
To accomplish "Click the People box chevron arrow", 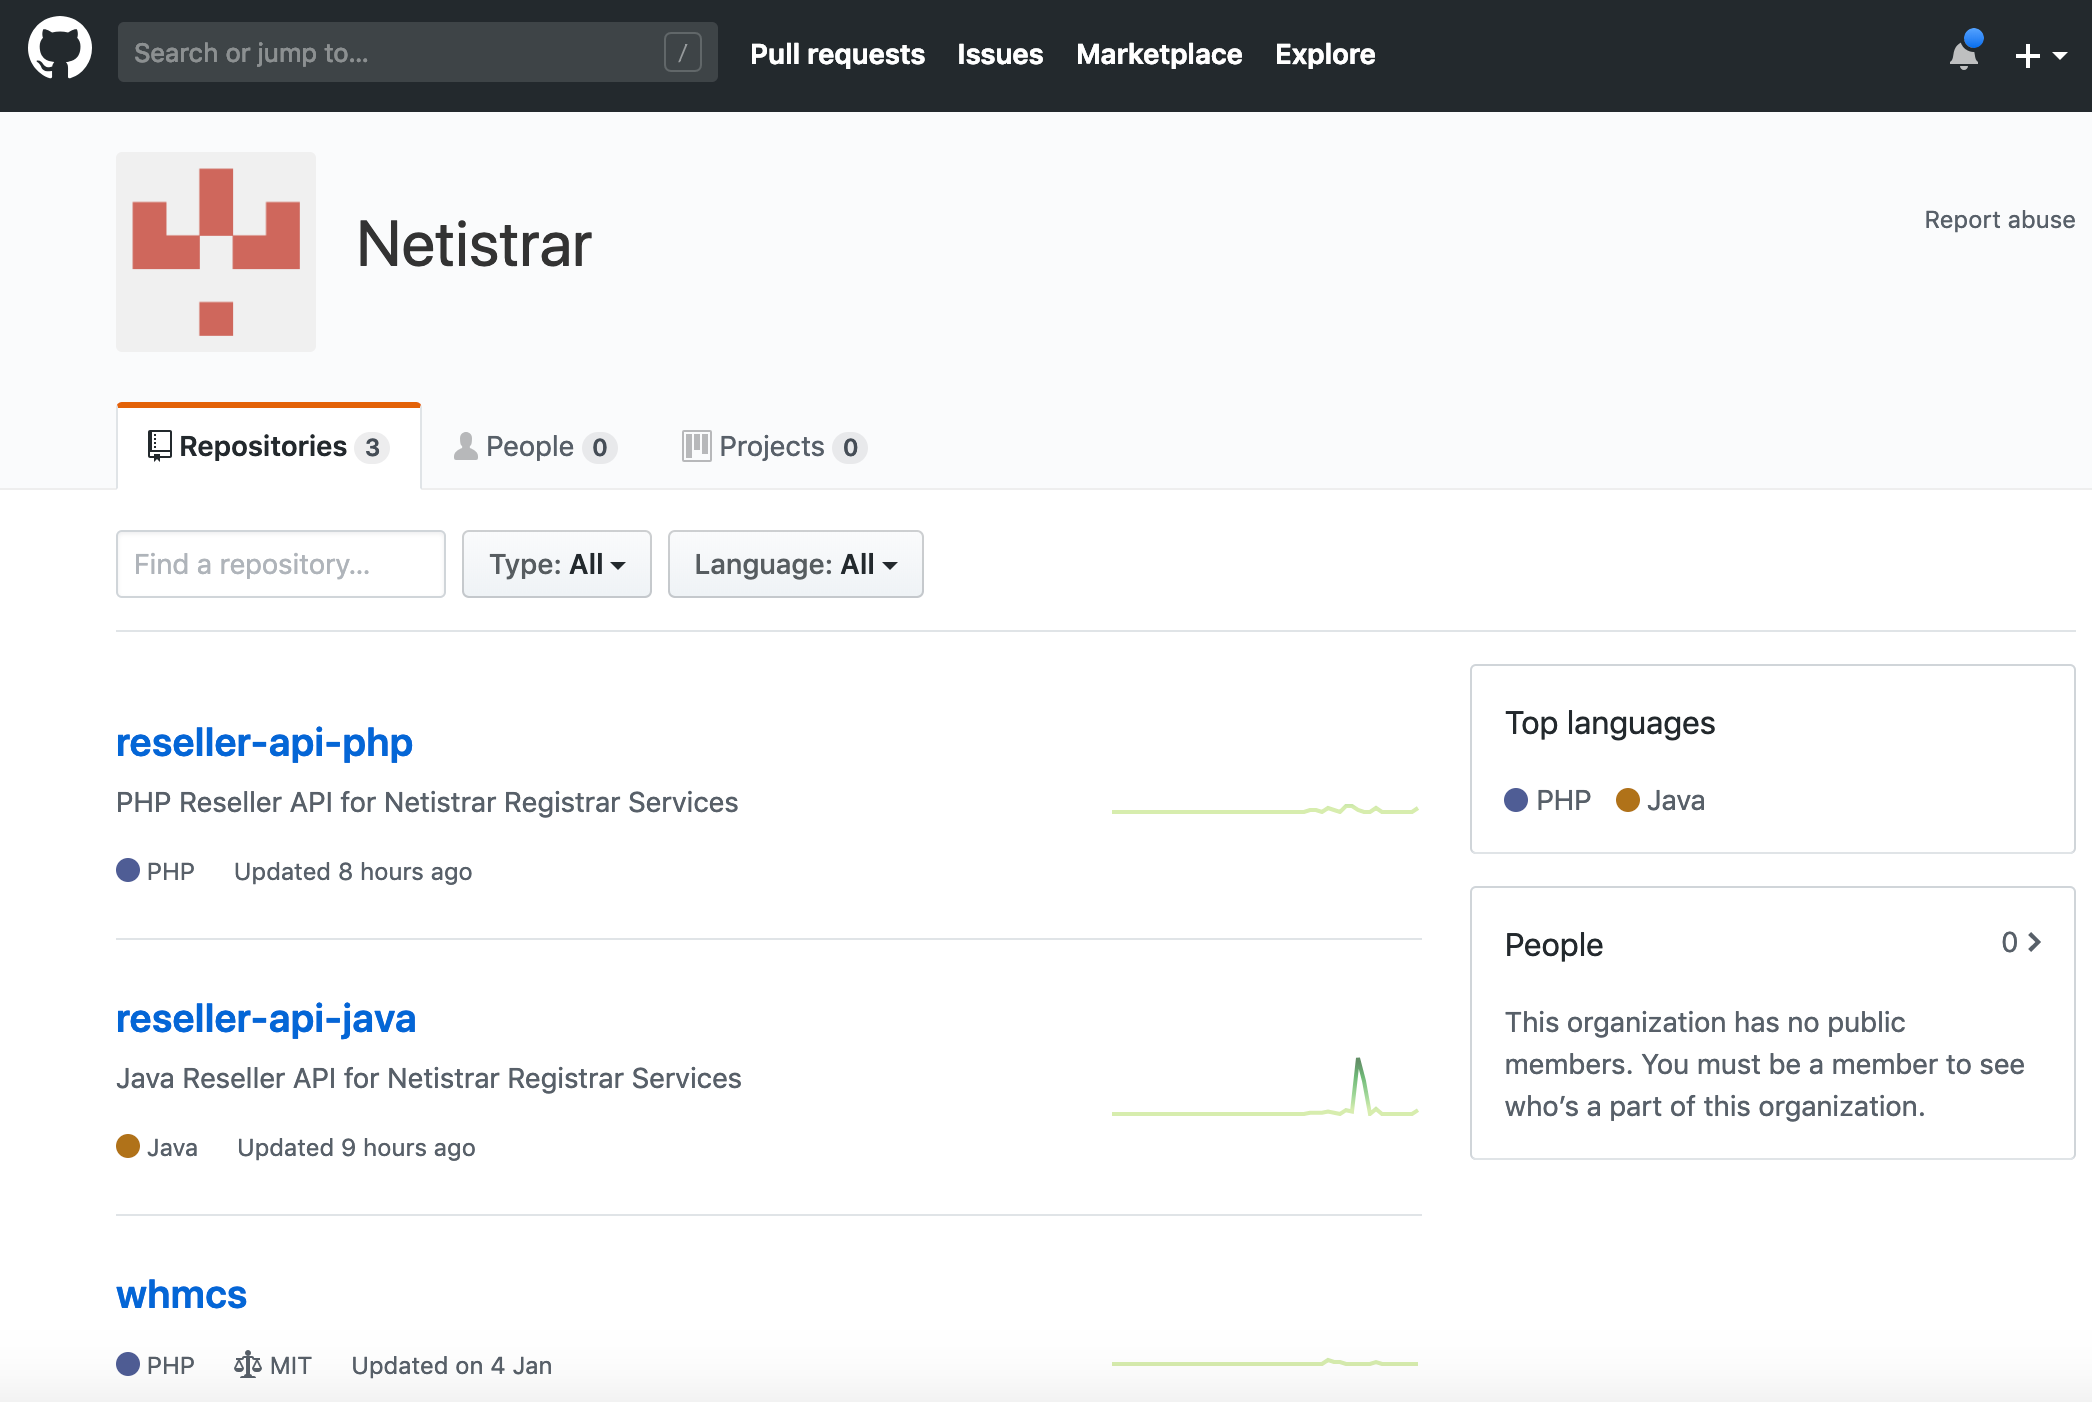I will pos(2034,942).
